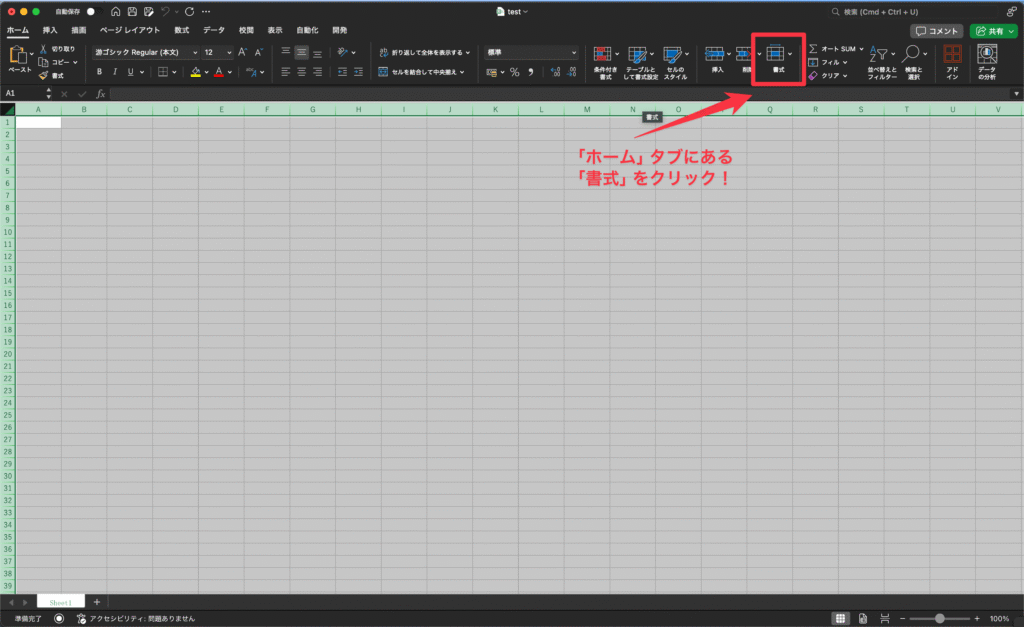This screenshot has height=627, width=1024.
Task: Click the Format as Table (テーブルとして書式設定) icon
Action: 637,54
